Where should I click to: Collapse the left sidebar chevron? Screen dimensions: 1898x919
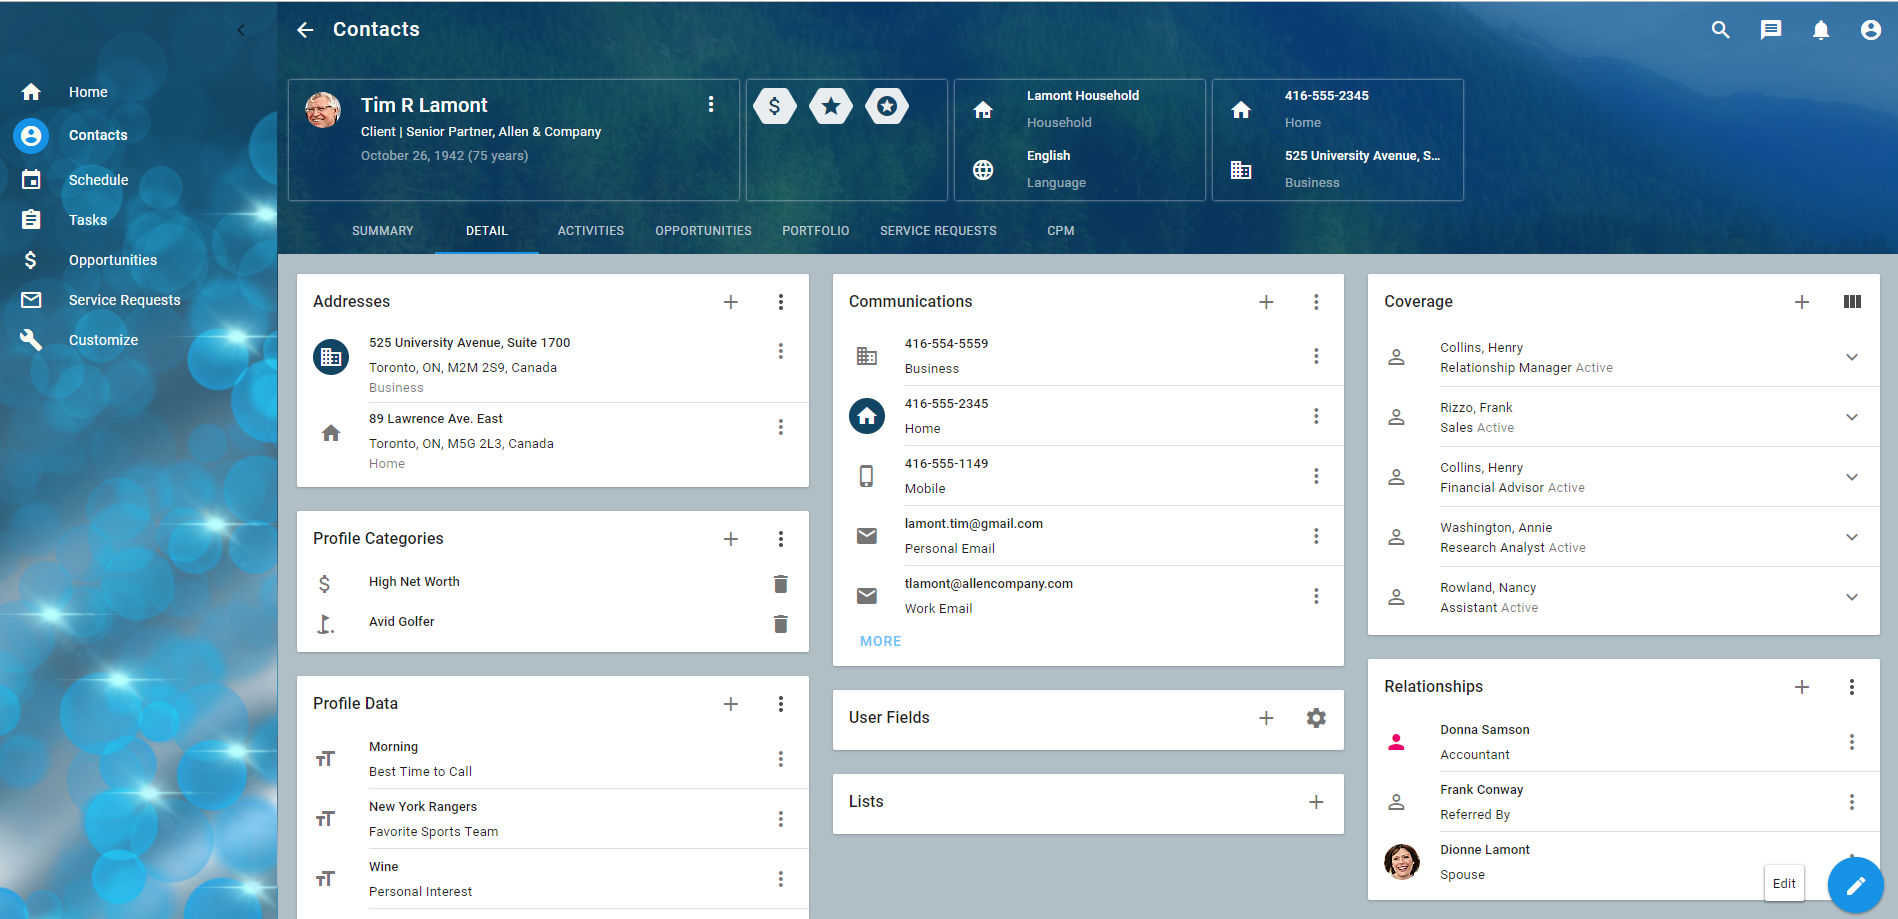[241, 30]
